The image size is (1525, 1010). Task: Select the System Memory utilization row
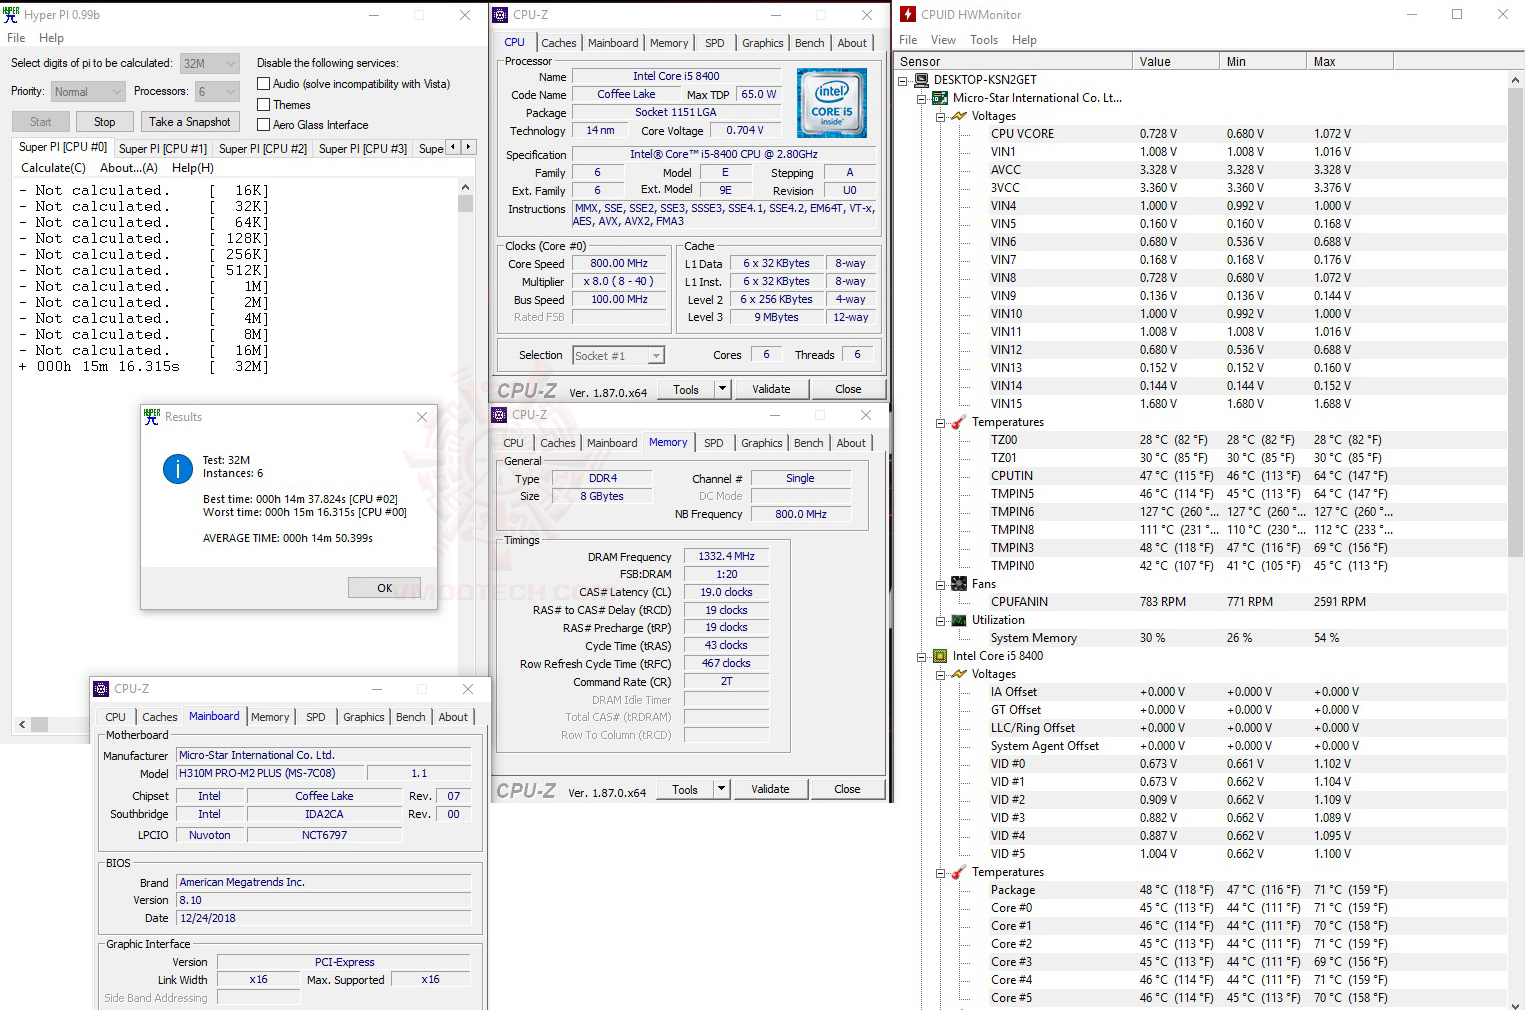[x=1199, y=638]
